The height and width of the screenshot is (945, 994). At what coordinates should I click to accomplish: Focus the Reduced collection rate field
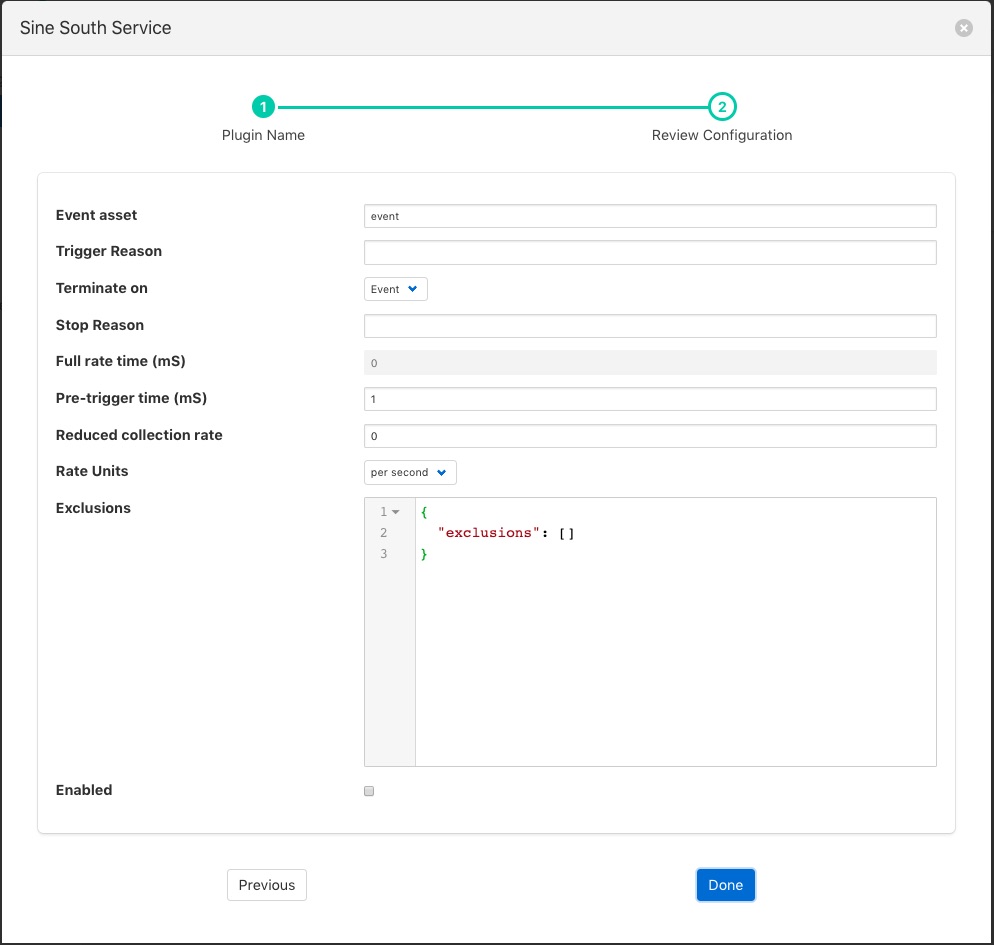coord(650,436)
